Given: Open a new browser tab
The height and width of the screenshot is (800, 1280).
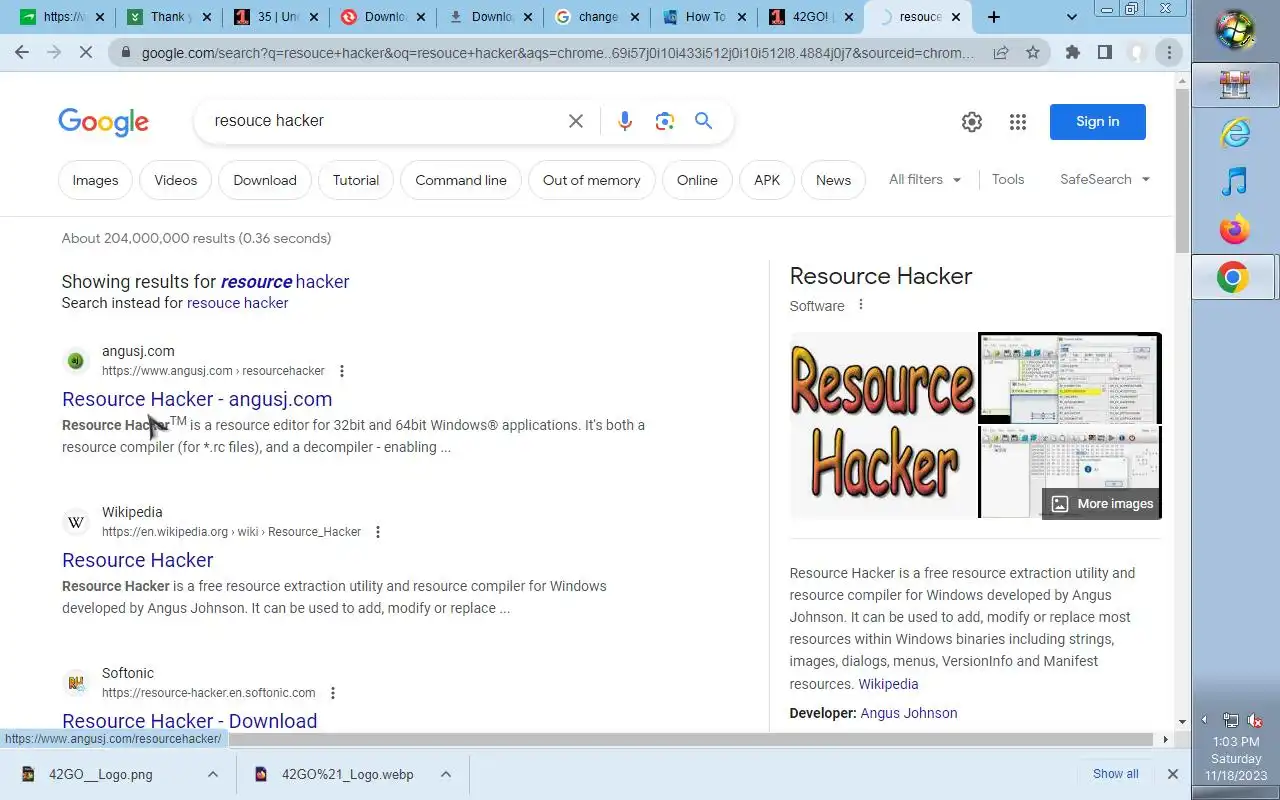Looking at the screenshot, I should (x=993, y=17).
